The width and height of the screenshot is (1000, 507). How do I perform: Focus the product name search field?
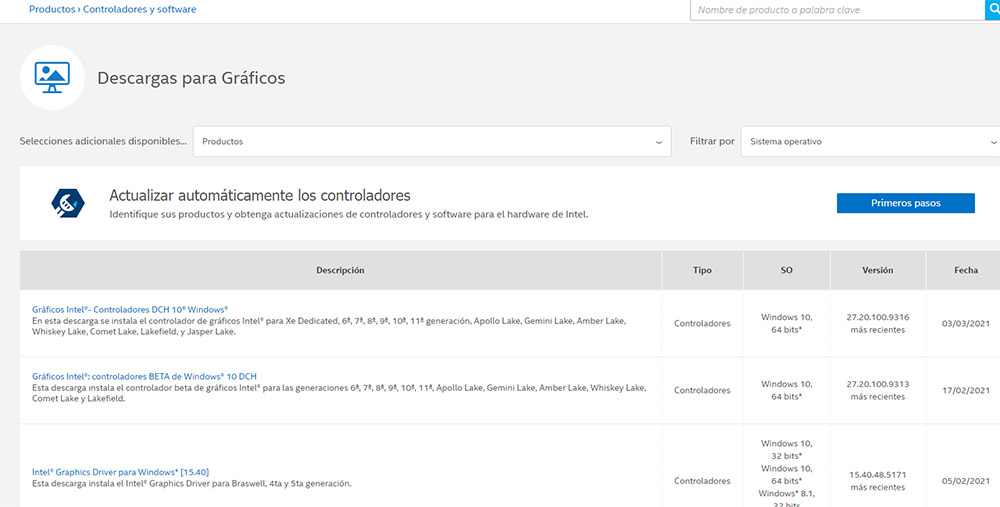(x=837, y=10)
